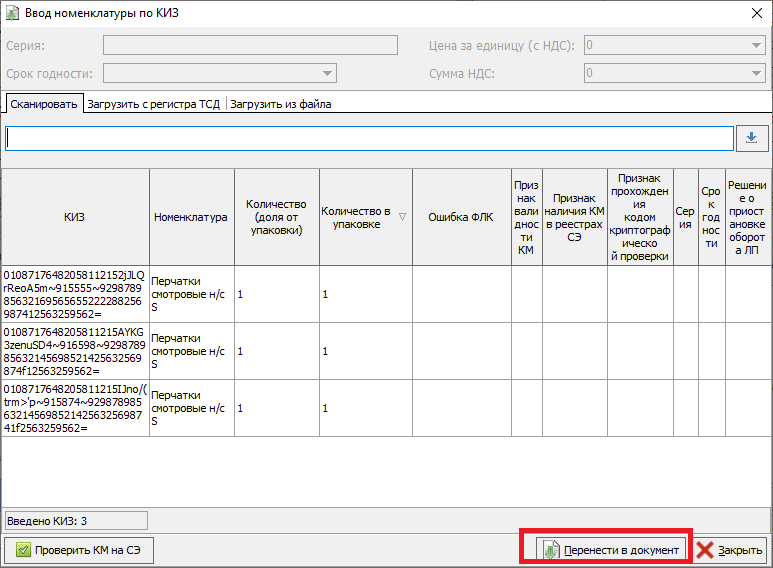Image resolution: width=773 pixels, height=568 pixels.
Task: Click the КИЗ column header
Action: [75, 217]
